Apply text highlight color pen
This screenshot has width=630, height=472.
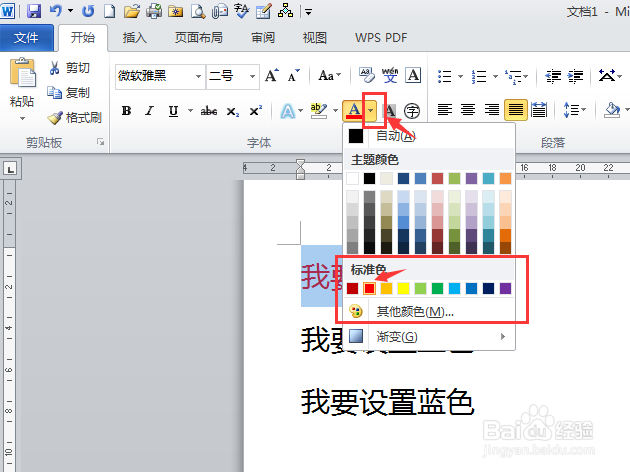(319, 110)
